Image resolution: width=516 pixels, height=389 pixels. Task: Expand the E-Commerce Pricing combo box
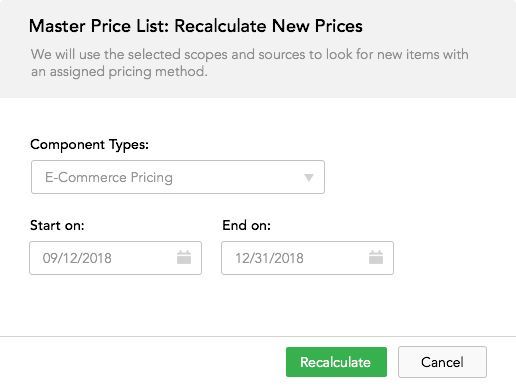tap(178, 177)
